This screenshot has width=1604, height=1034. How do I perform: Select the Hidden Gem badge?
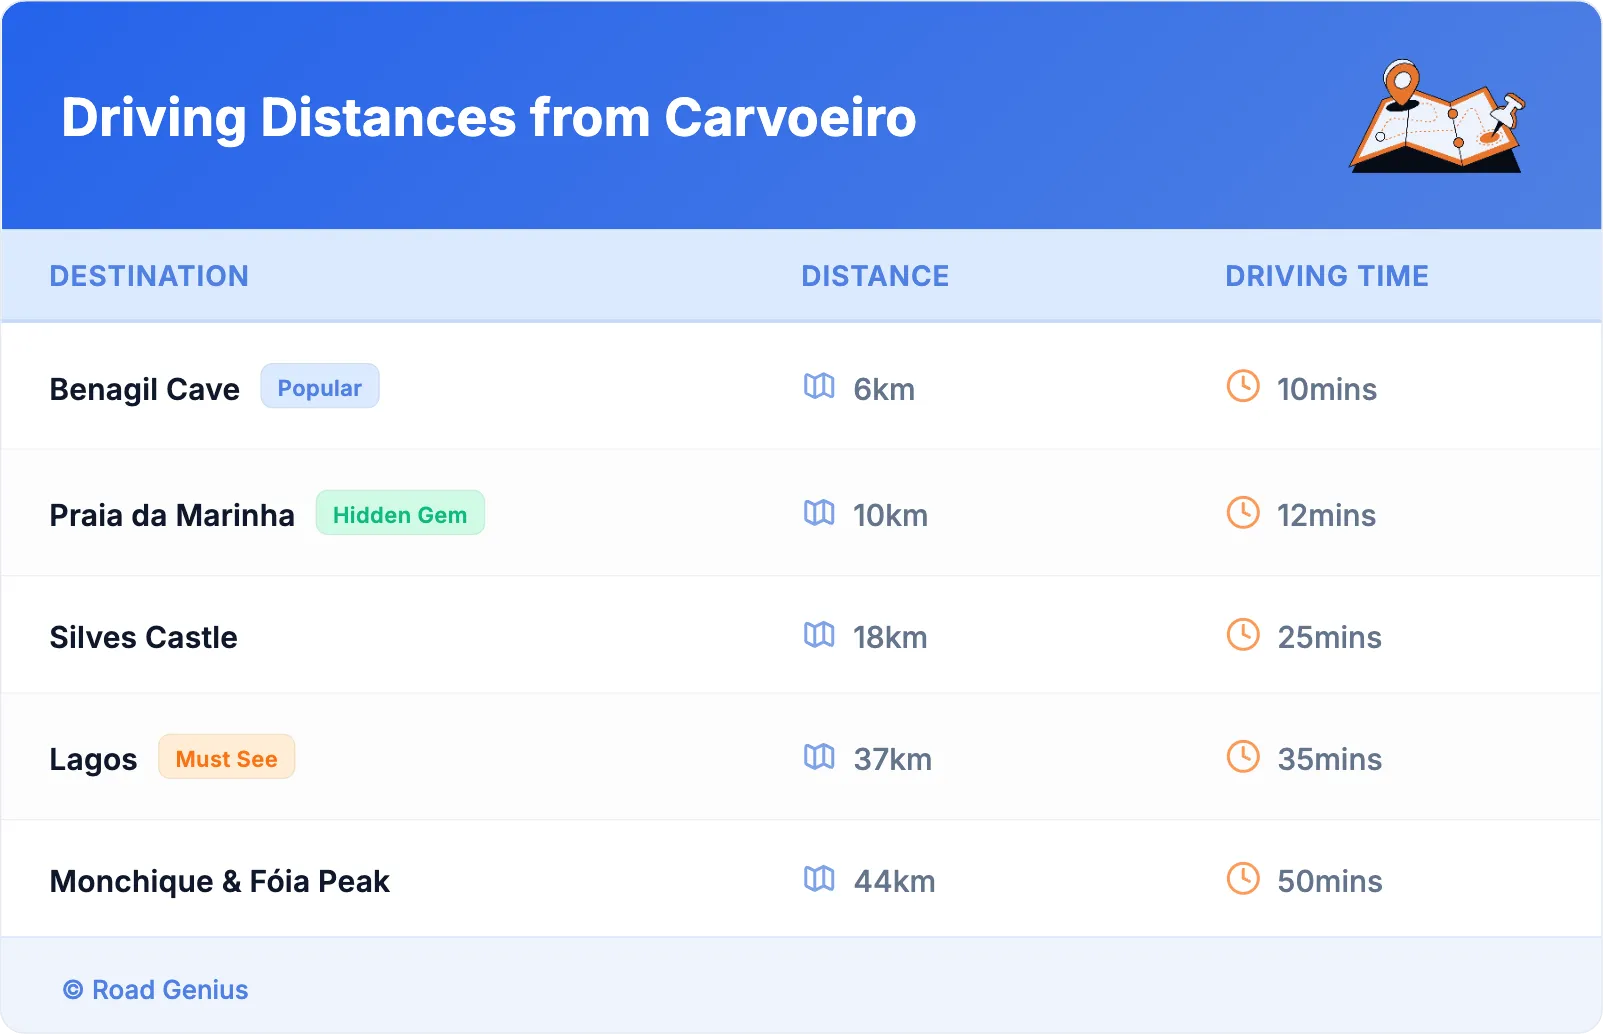(400, 513)
